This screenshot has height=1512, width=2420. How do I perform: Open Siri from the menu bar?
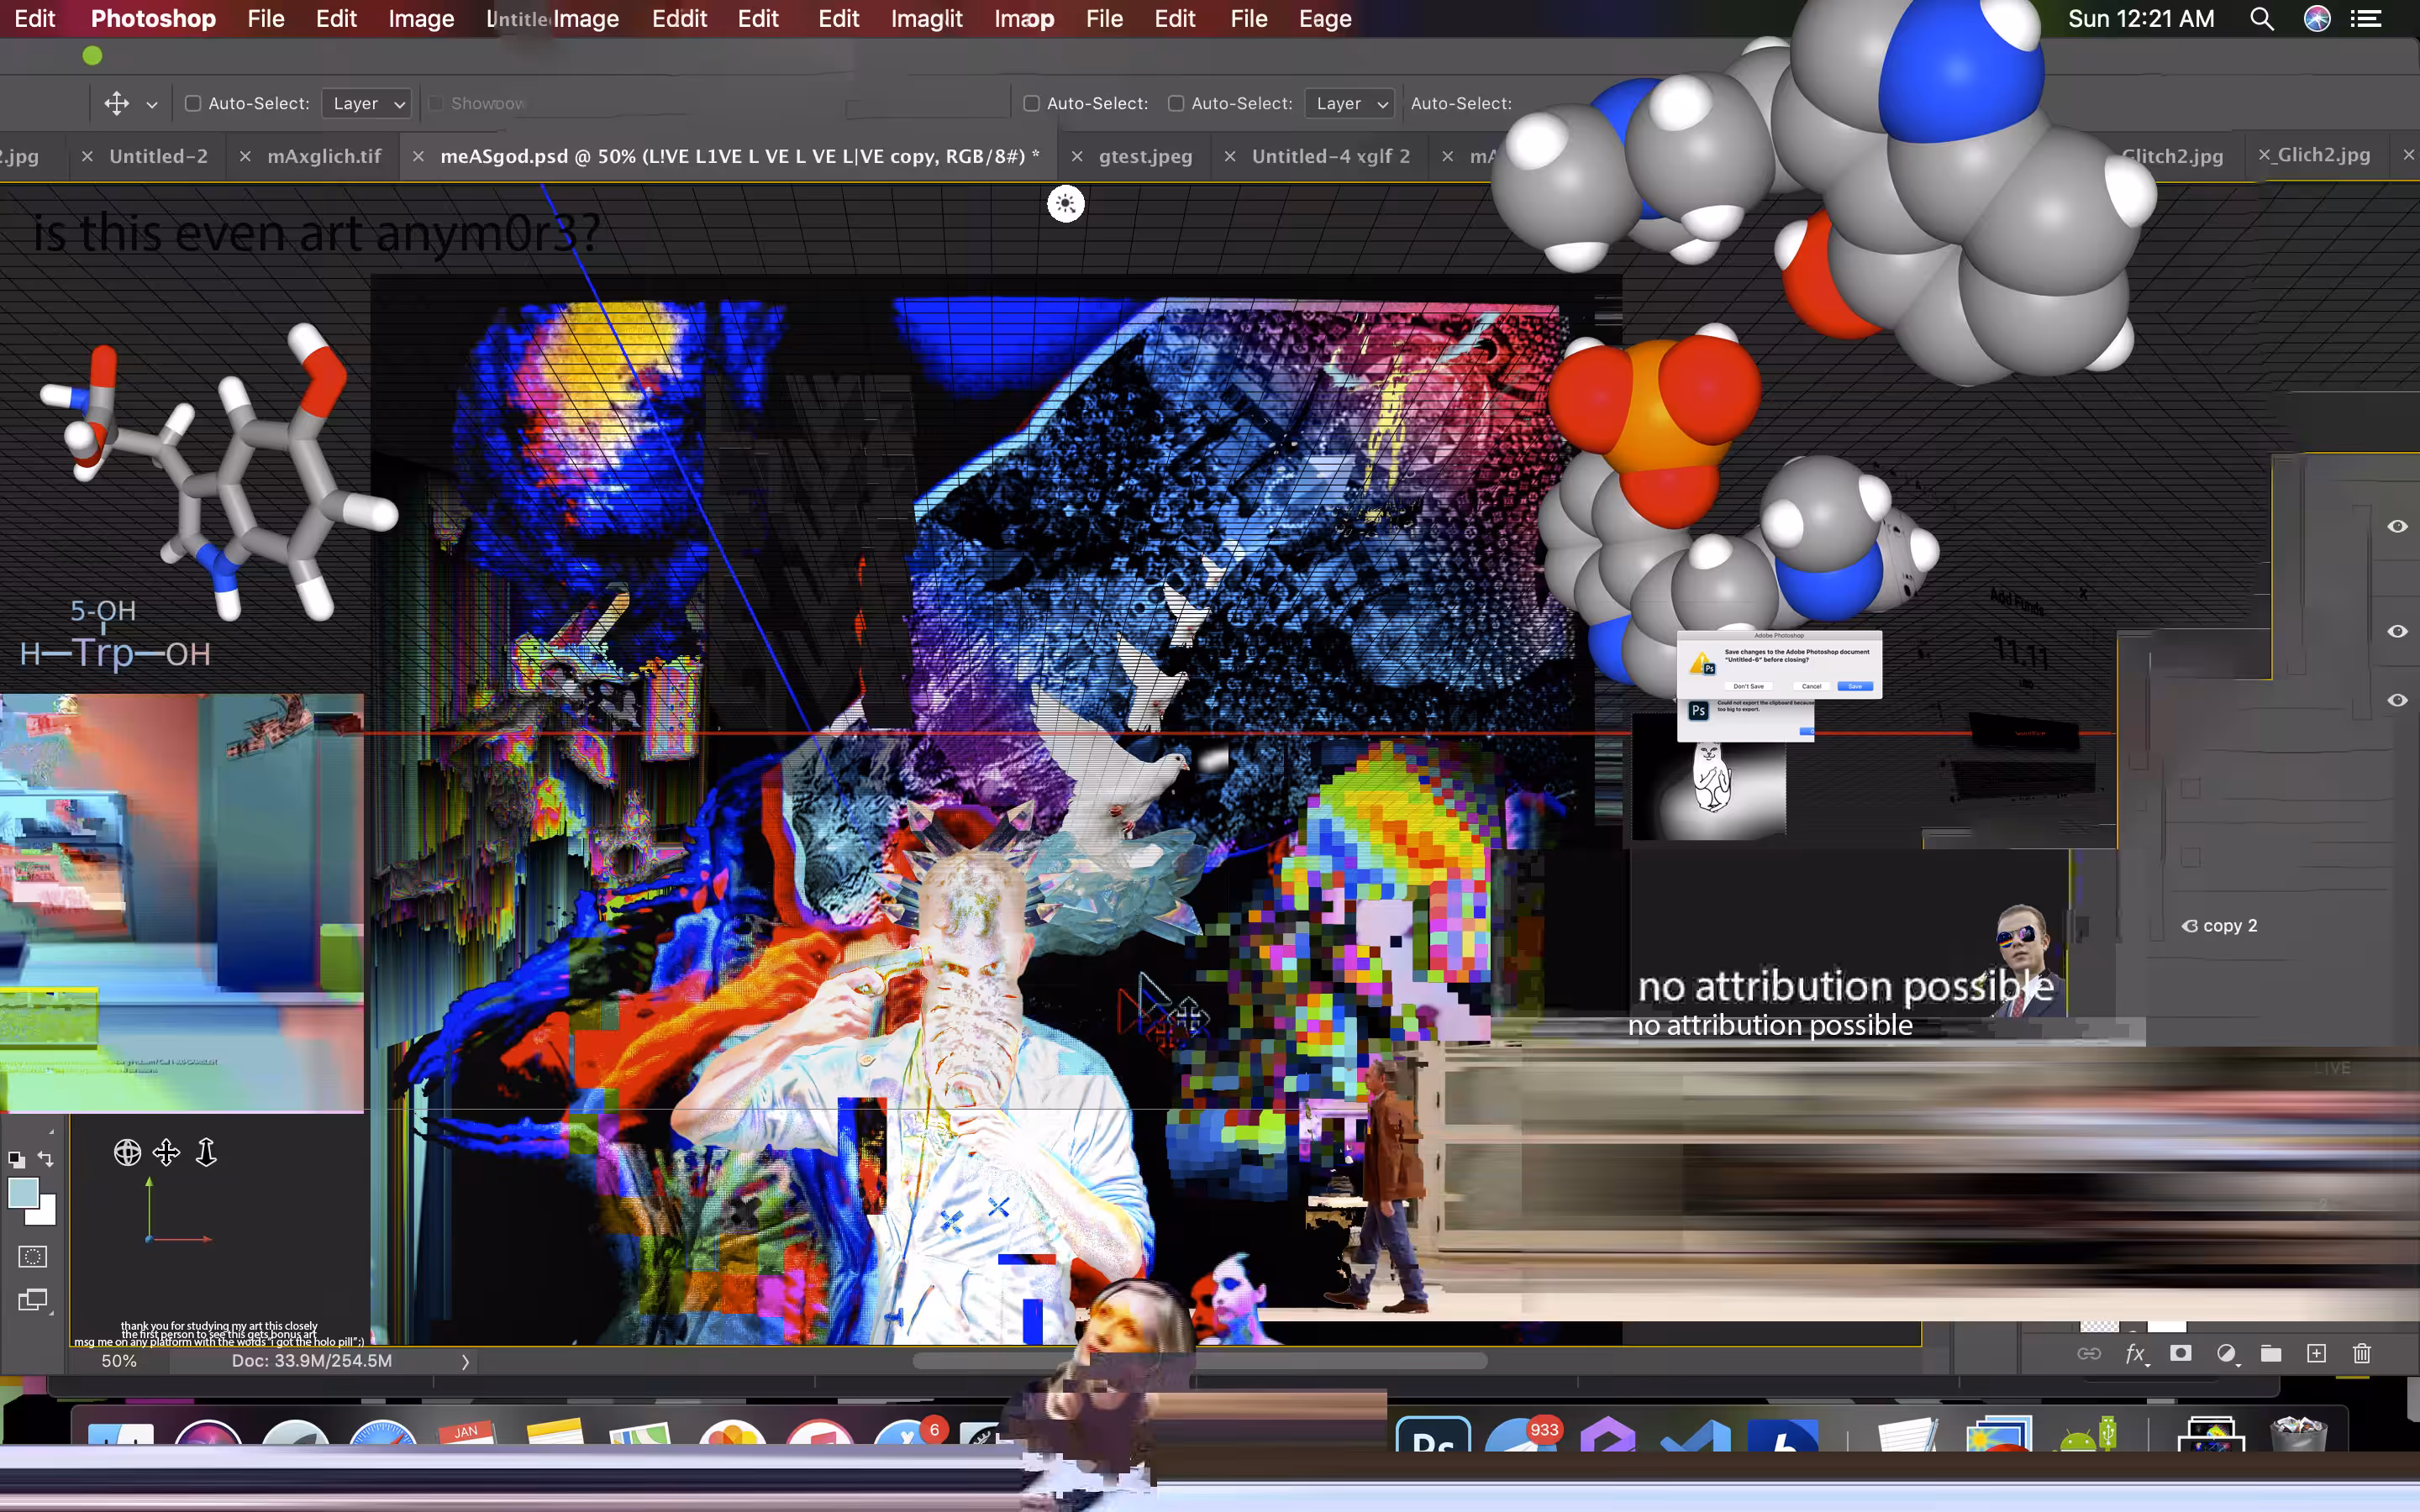(2317, 19)
